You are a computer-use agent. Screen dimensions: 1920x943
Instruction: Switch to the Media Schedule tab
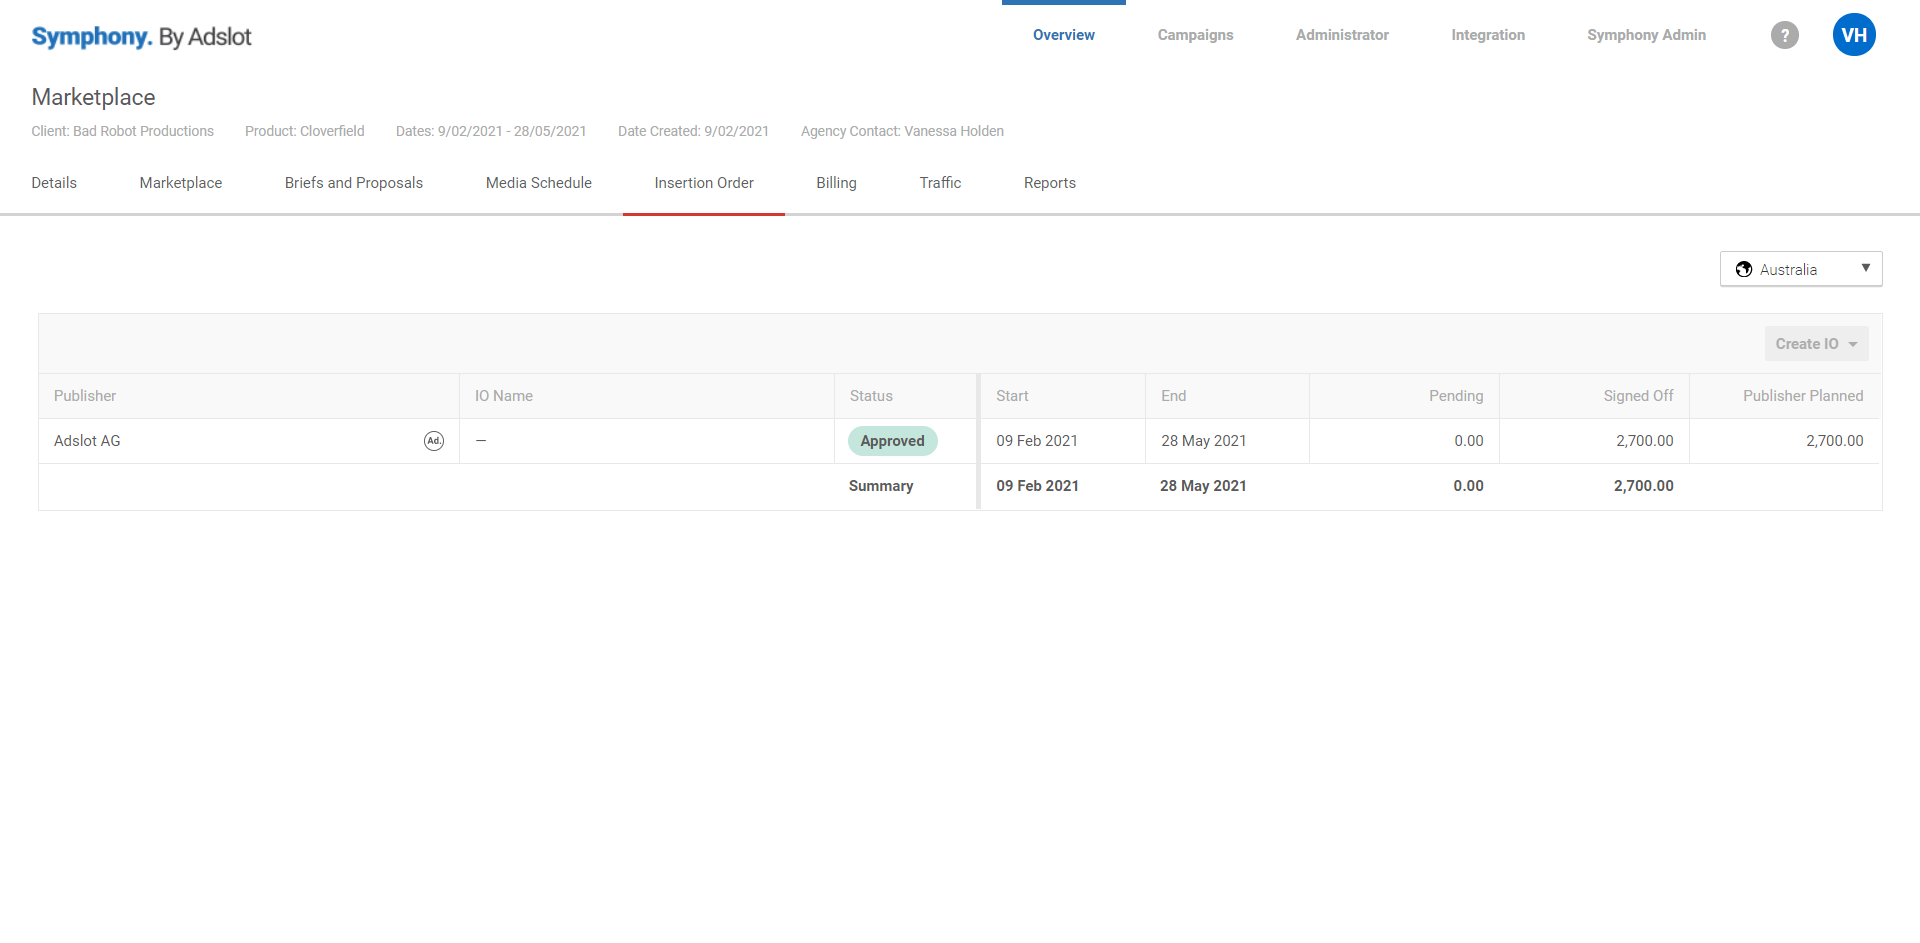coord(539,183)
